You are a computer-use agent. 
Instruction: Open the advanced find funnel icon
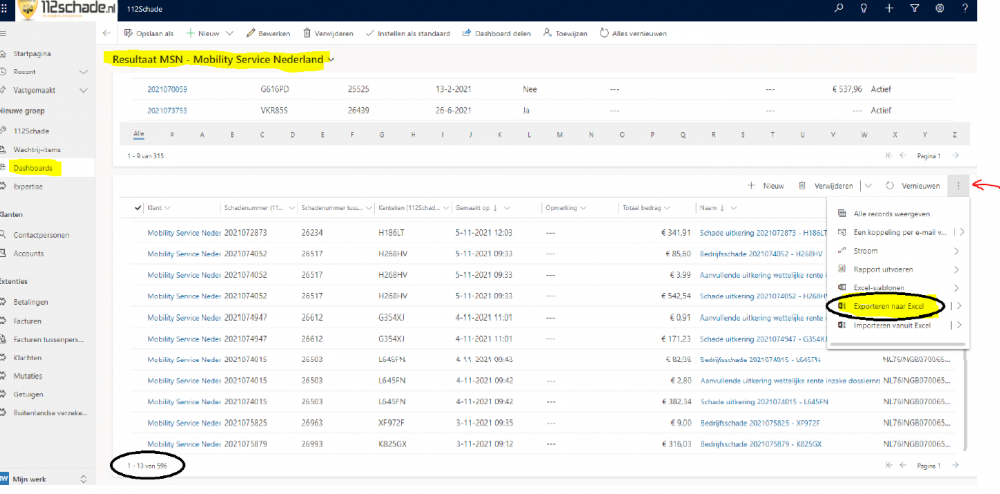(x=914, y=8)
